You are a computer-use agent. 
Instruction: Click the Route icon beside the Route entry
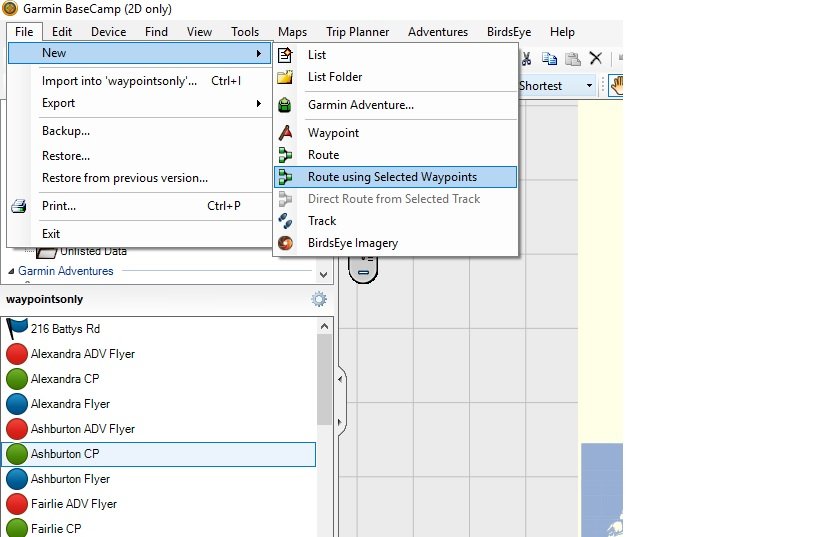point(285,155)
